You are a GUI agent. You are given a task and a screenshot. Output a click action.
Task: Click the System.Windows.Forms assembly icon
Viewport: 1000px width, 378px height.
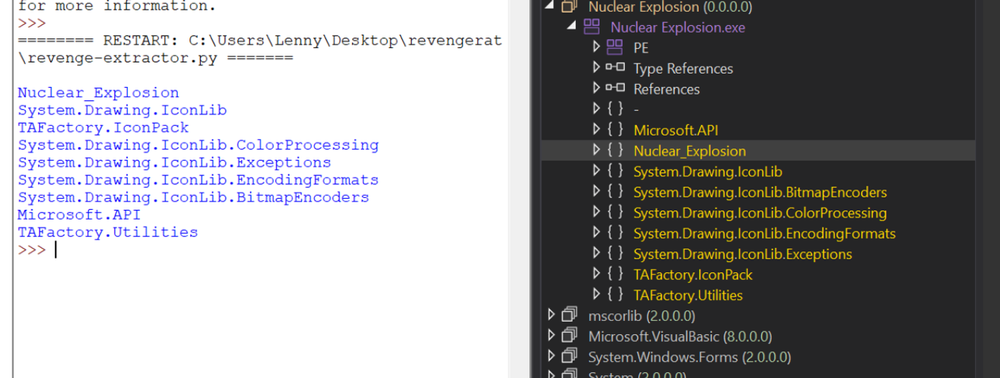pos(570,356)
